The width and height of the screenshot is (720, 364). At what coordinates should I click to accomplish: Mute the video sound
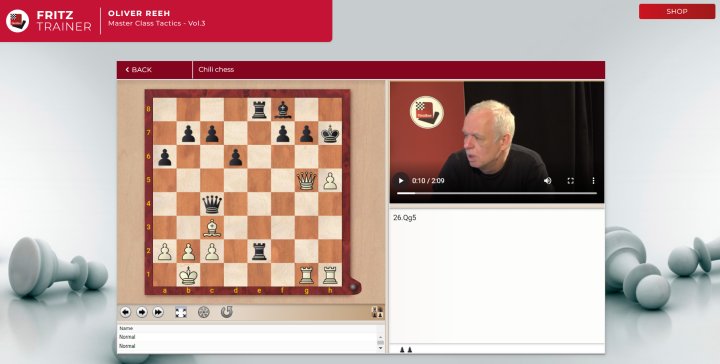click(547, 181)
